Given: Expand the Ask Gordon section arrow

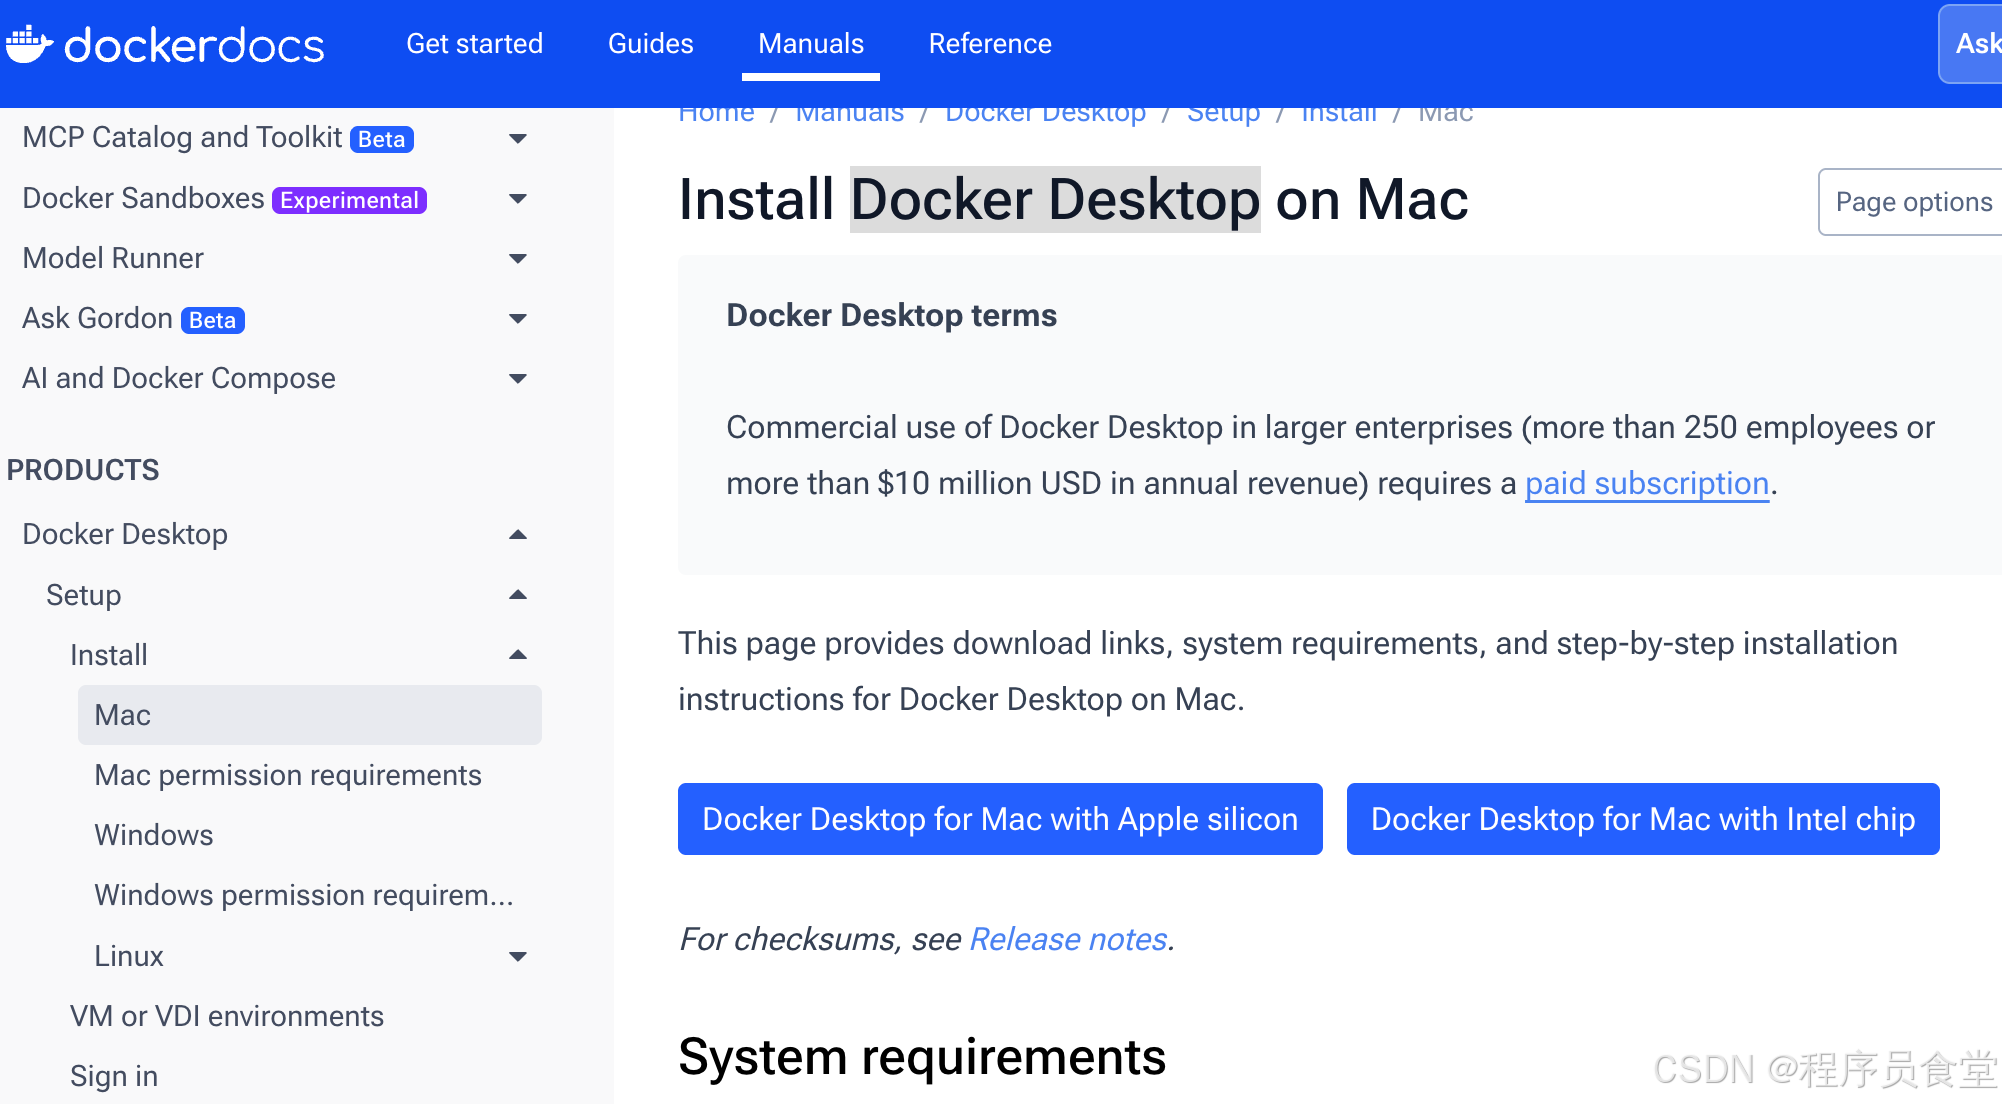Looking at the screenshot, I should [517, 318].
